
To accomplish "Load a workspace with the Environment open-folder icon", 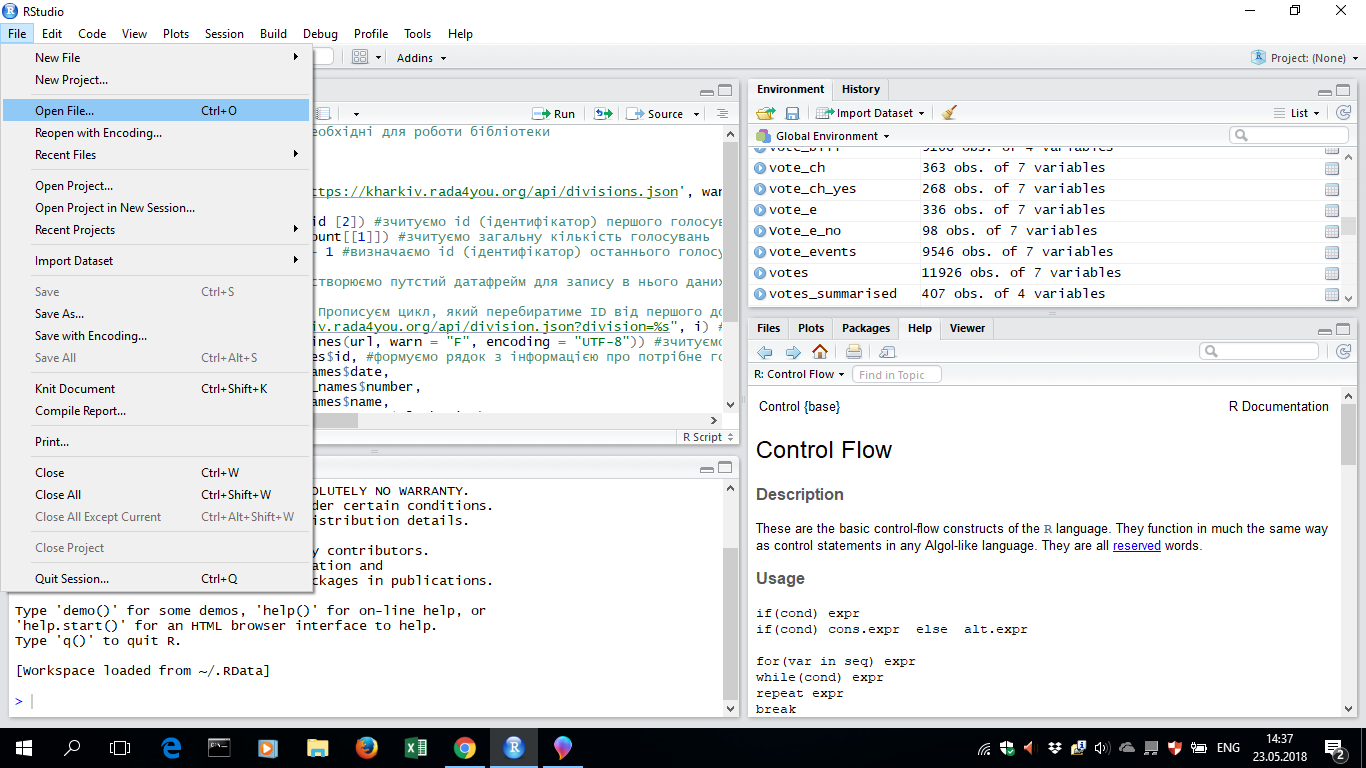I will click(765, 113).
